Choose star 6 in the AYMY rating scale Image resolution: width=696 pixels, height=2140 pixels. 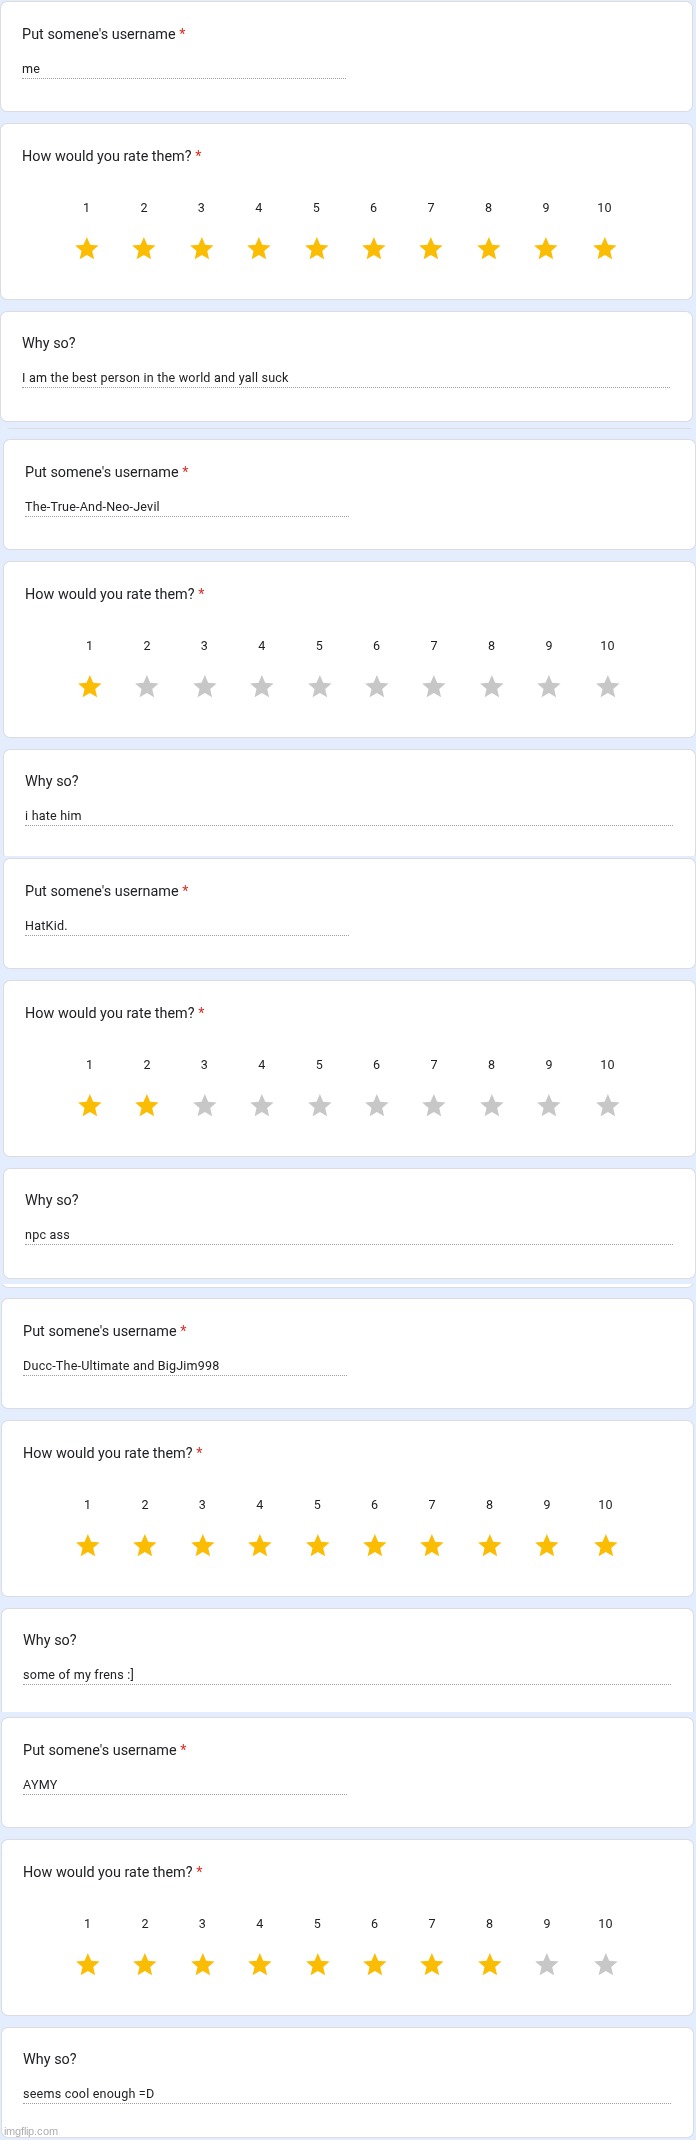click(x=373, y=1964)
